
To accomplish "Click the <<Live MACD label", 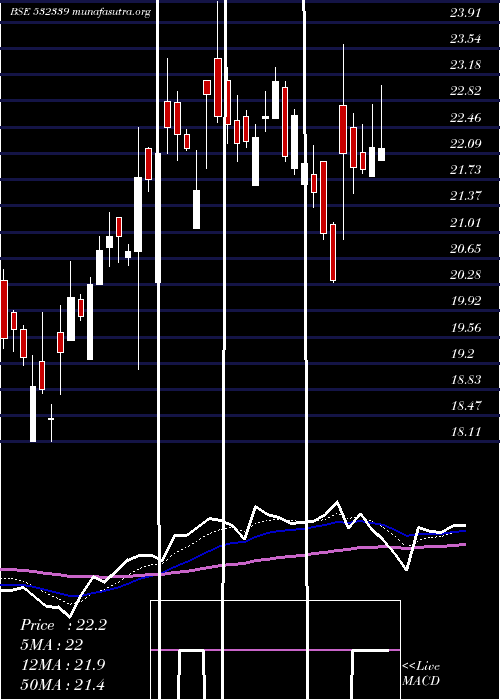I will click(x=421, y=674).
